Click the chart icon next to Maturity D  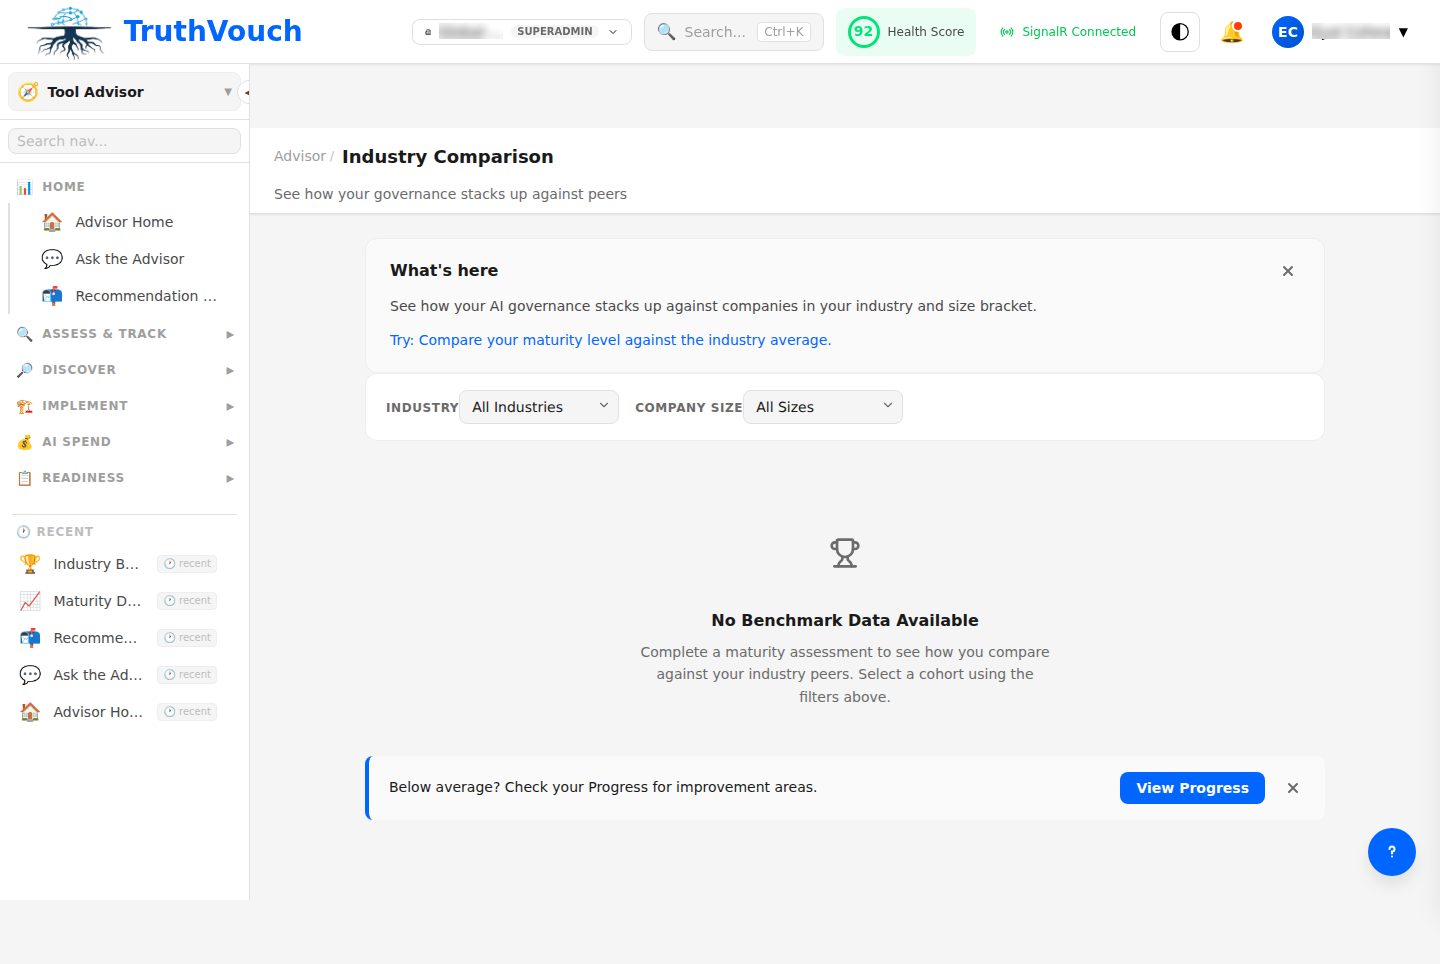point(29,600)
